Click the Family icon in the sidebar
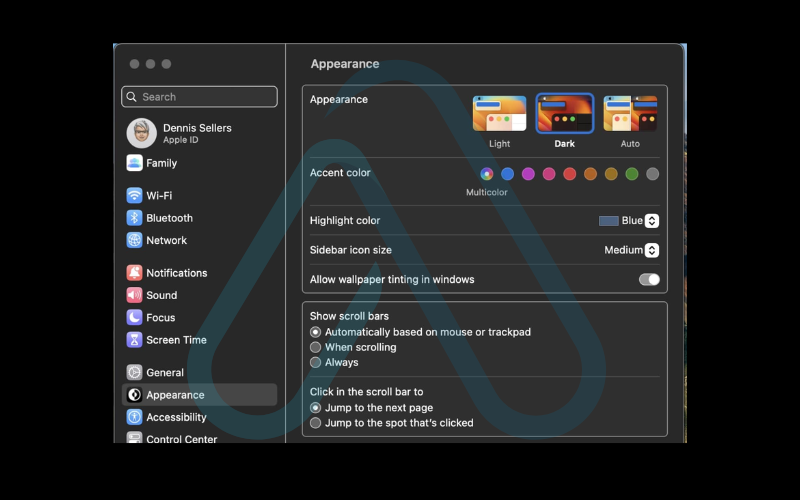 (x=134, y=163)
